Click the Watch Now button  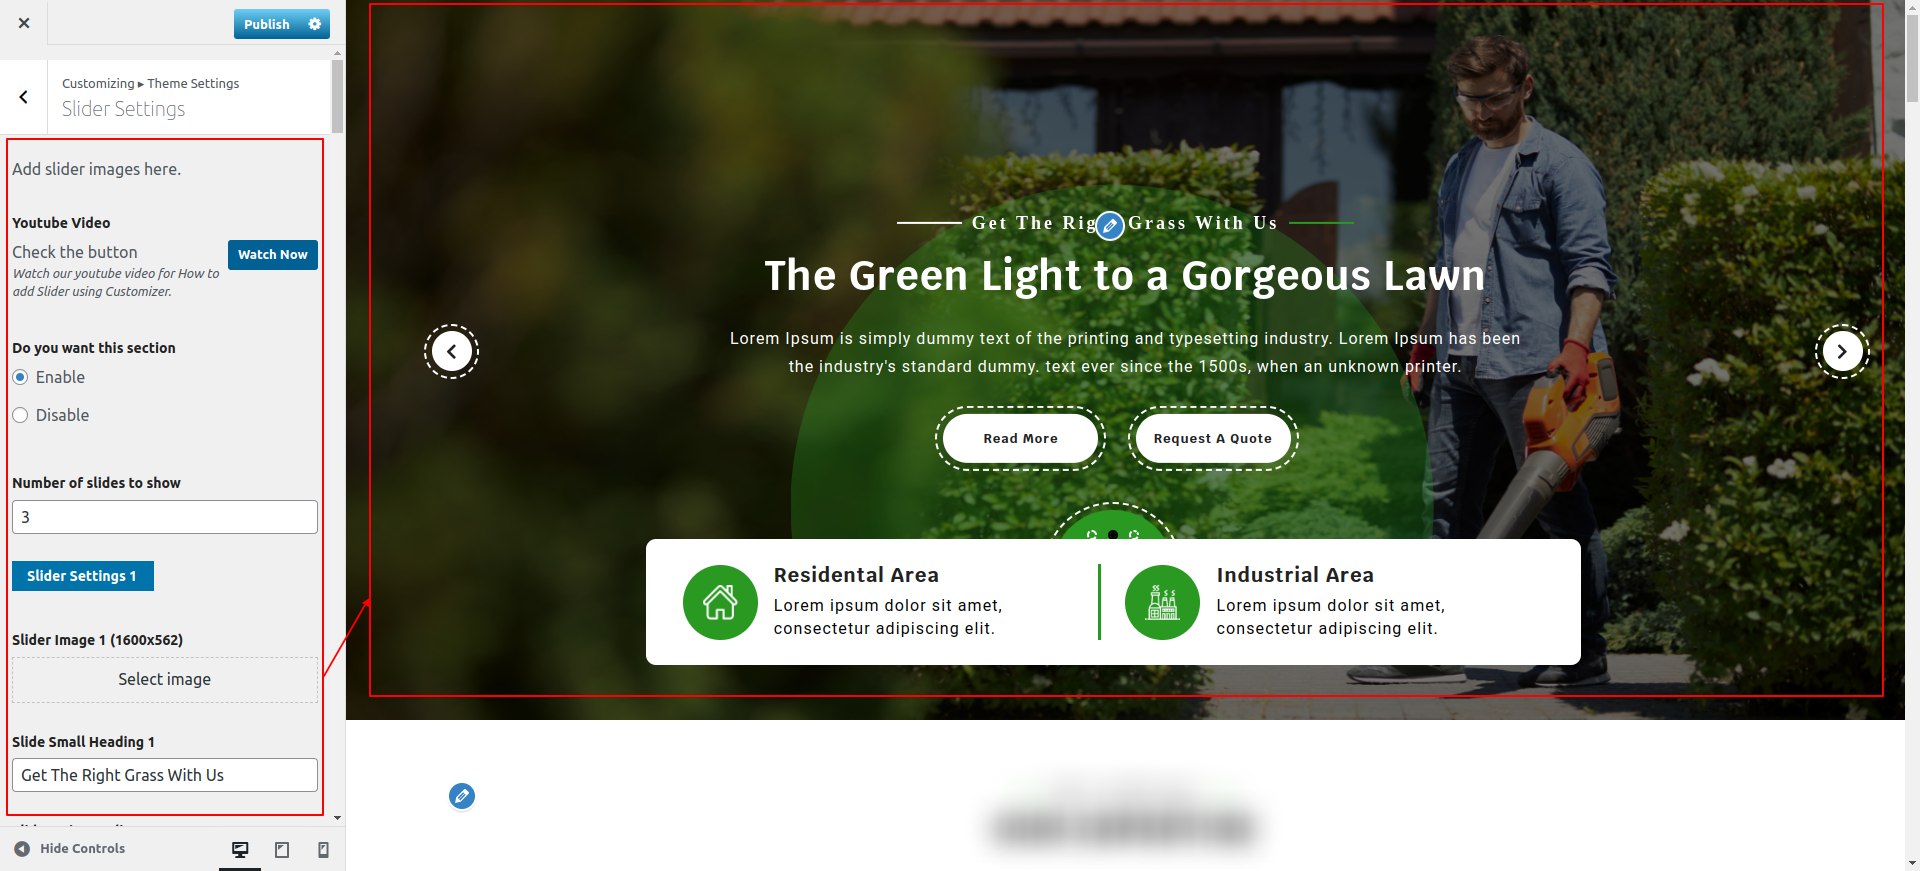[273, 255]
